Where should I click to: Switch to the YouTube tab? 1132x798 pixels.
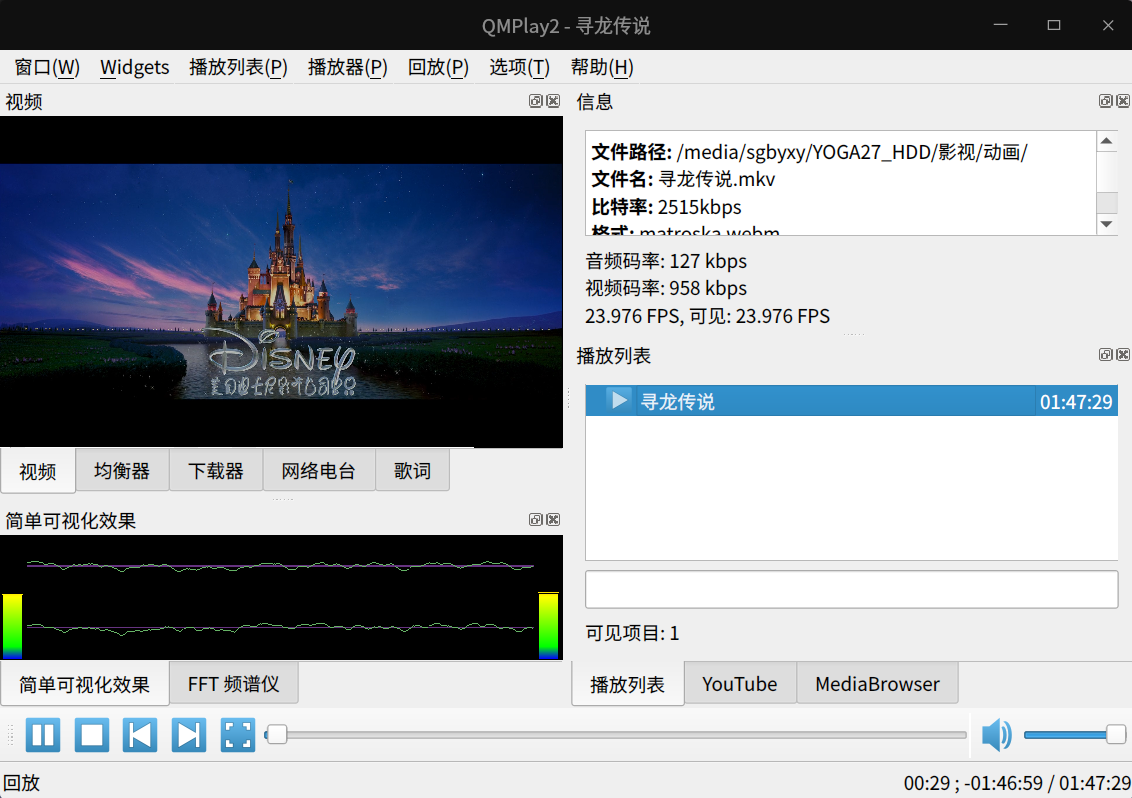pyautogui.click(x=739, y=684)
